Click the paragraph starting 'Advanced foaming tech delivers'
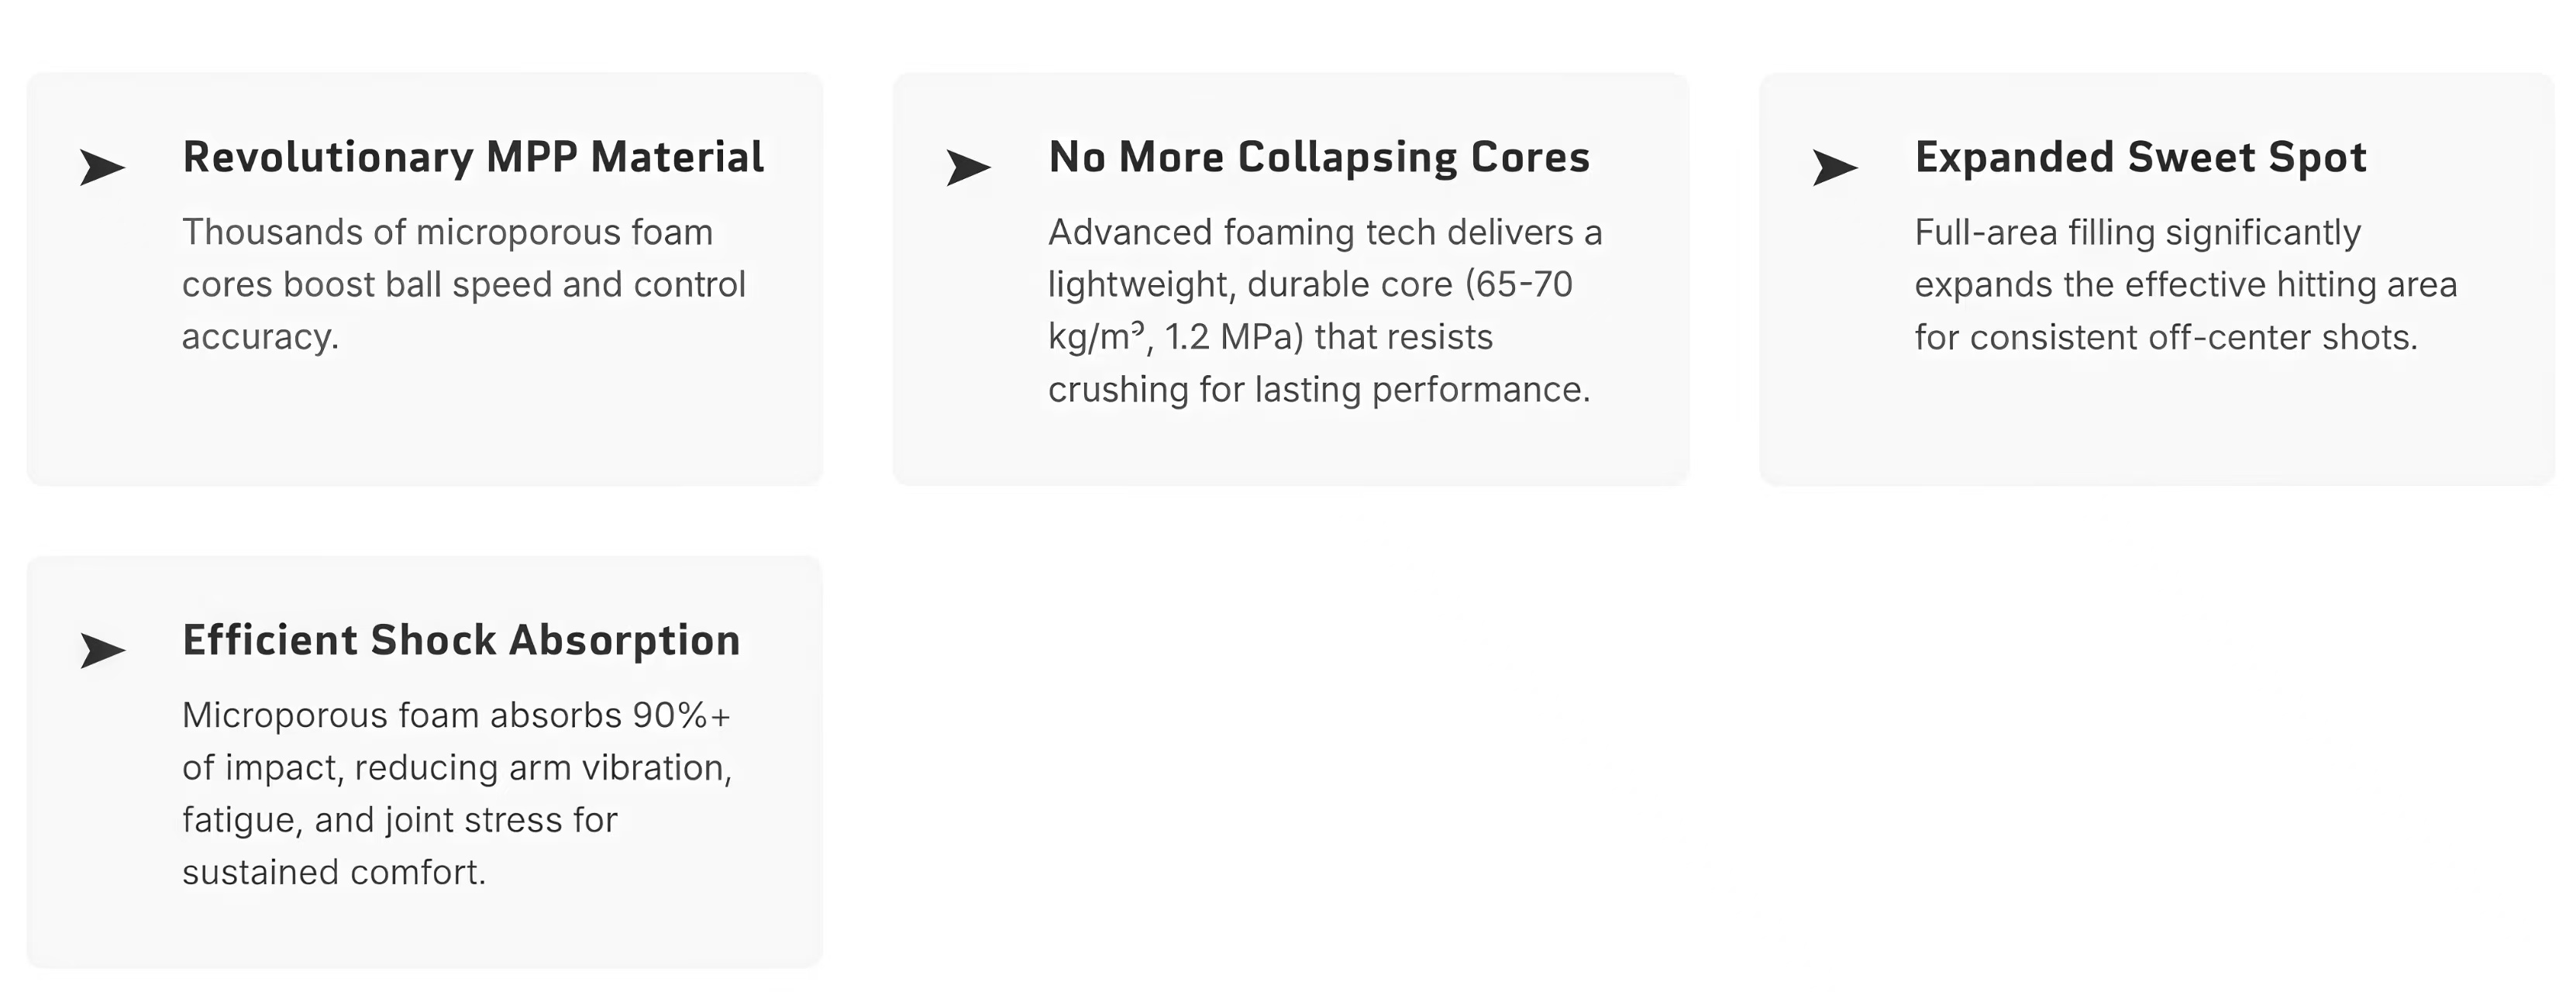Screen dimensions: 2576x992 point(1324,310)
